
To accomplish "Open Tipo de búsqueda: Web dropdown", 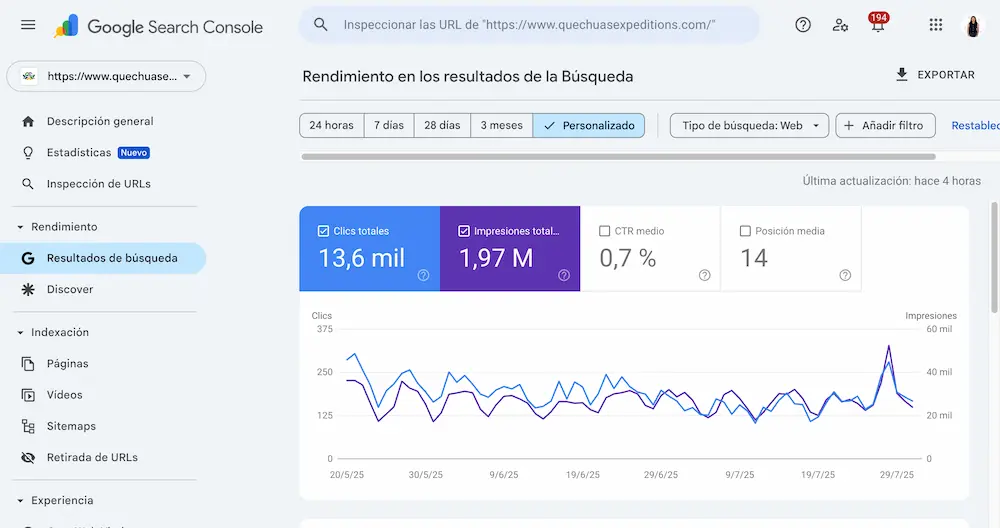I will point(749,126).
